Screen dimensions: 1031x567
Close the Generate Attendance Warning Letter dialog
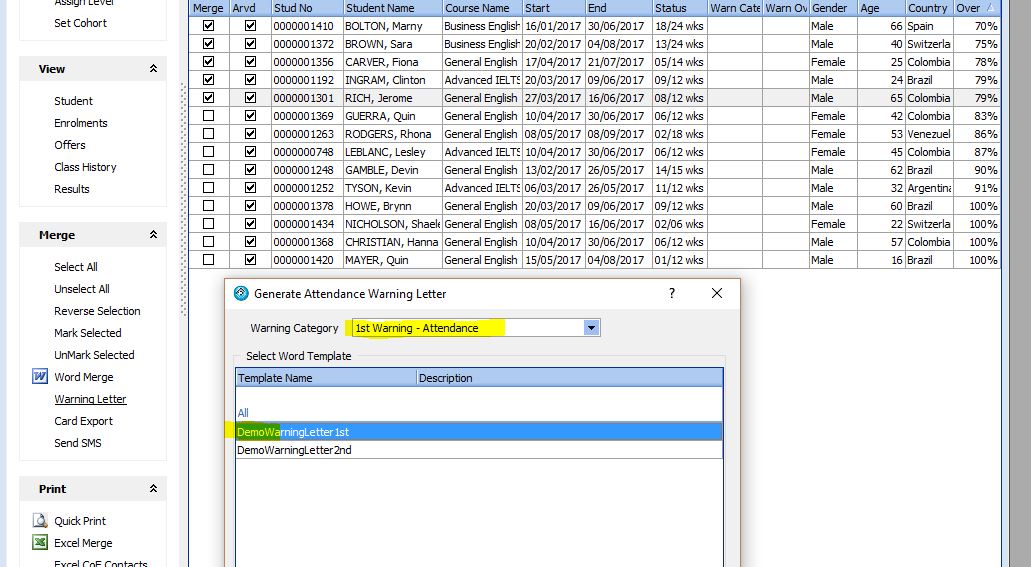coord(716,293)
